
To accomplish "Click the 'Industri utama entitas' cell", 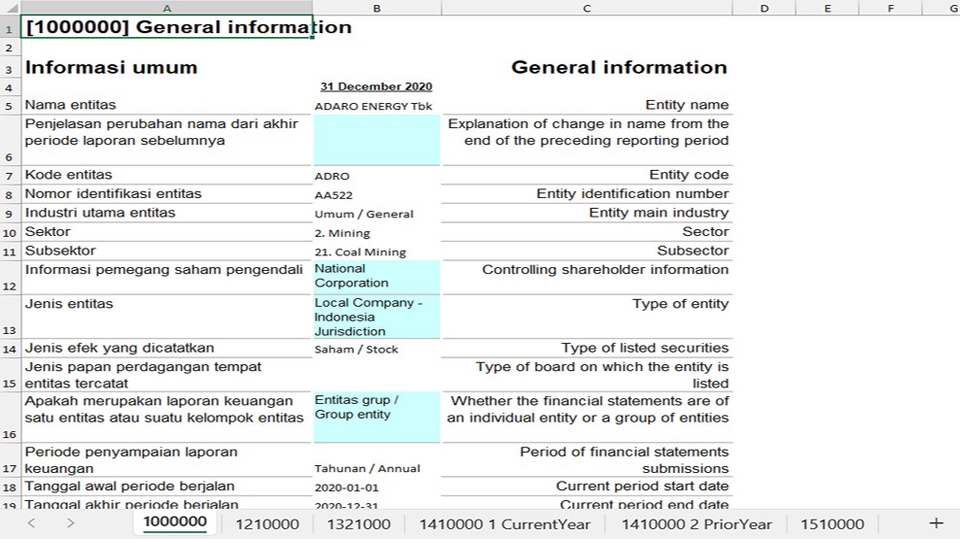I will (167, 213).
